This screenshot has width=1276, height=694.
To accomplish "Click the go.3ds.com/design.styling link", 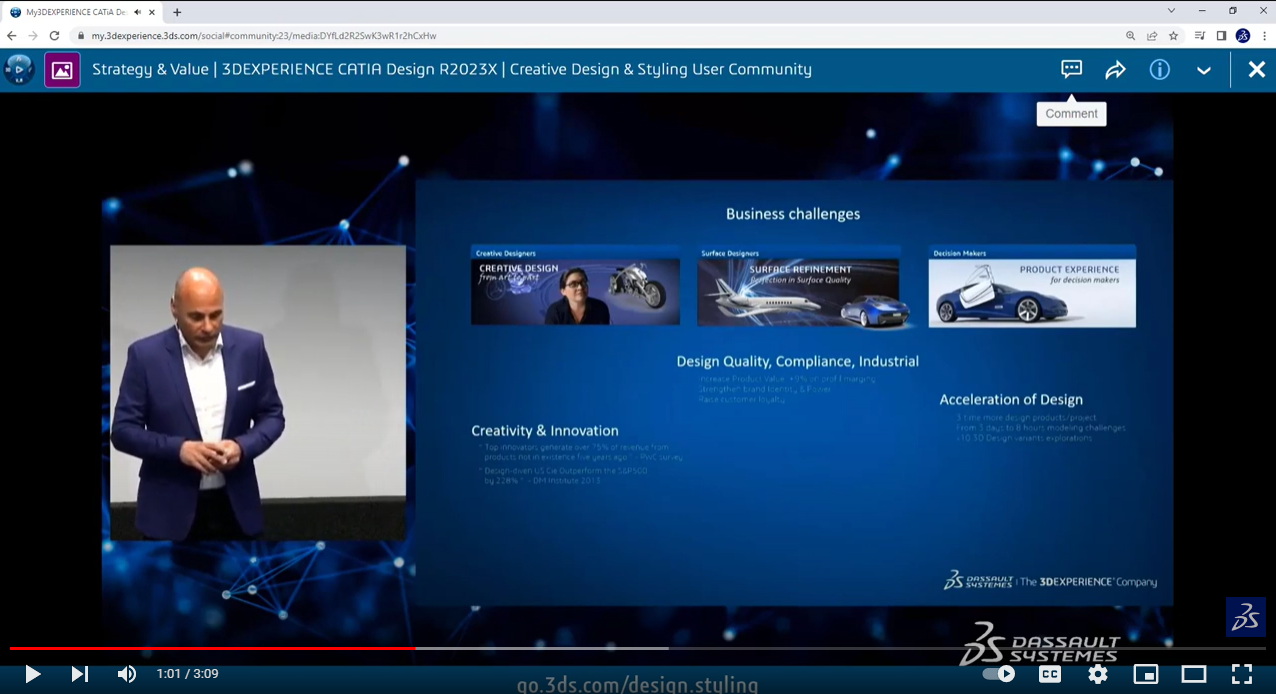I will pos(637,685).
